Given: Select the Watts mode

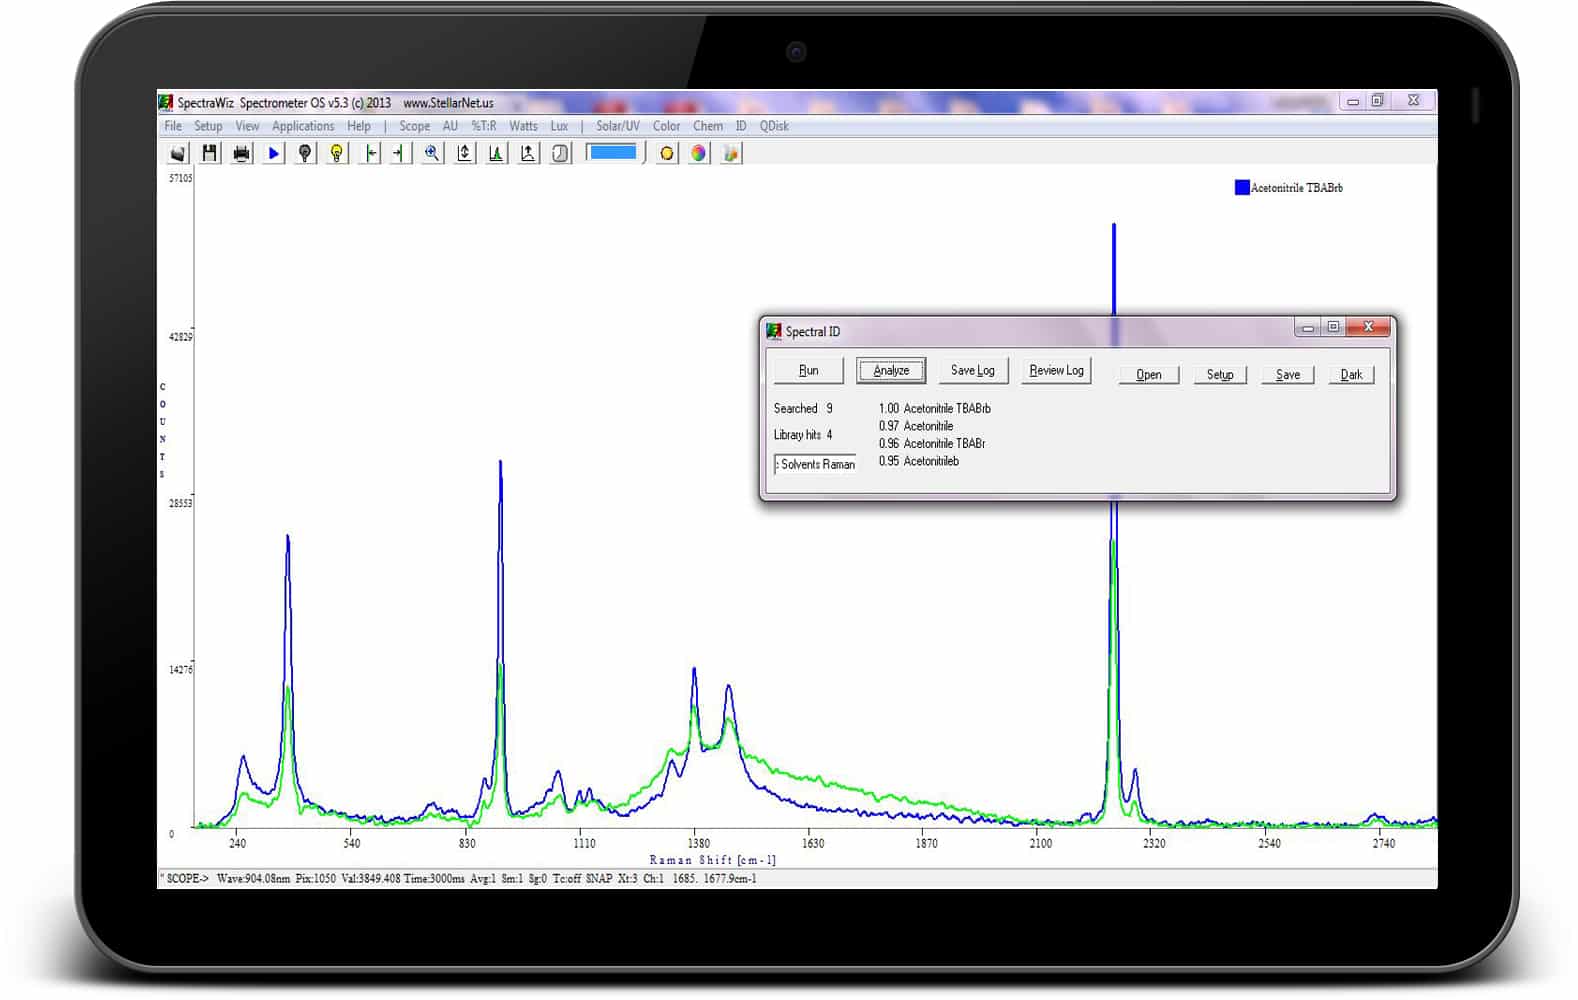Looking at the screenshot, I should [523, 126].
